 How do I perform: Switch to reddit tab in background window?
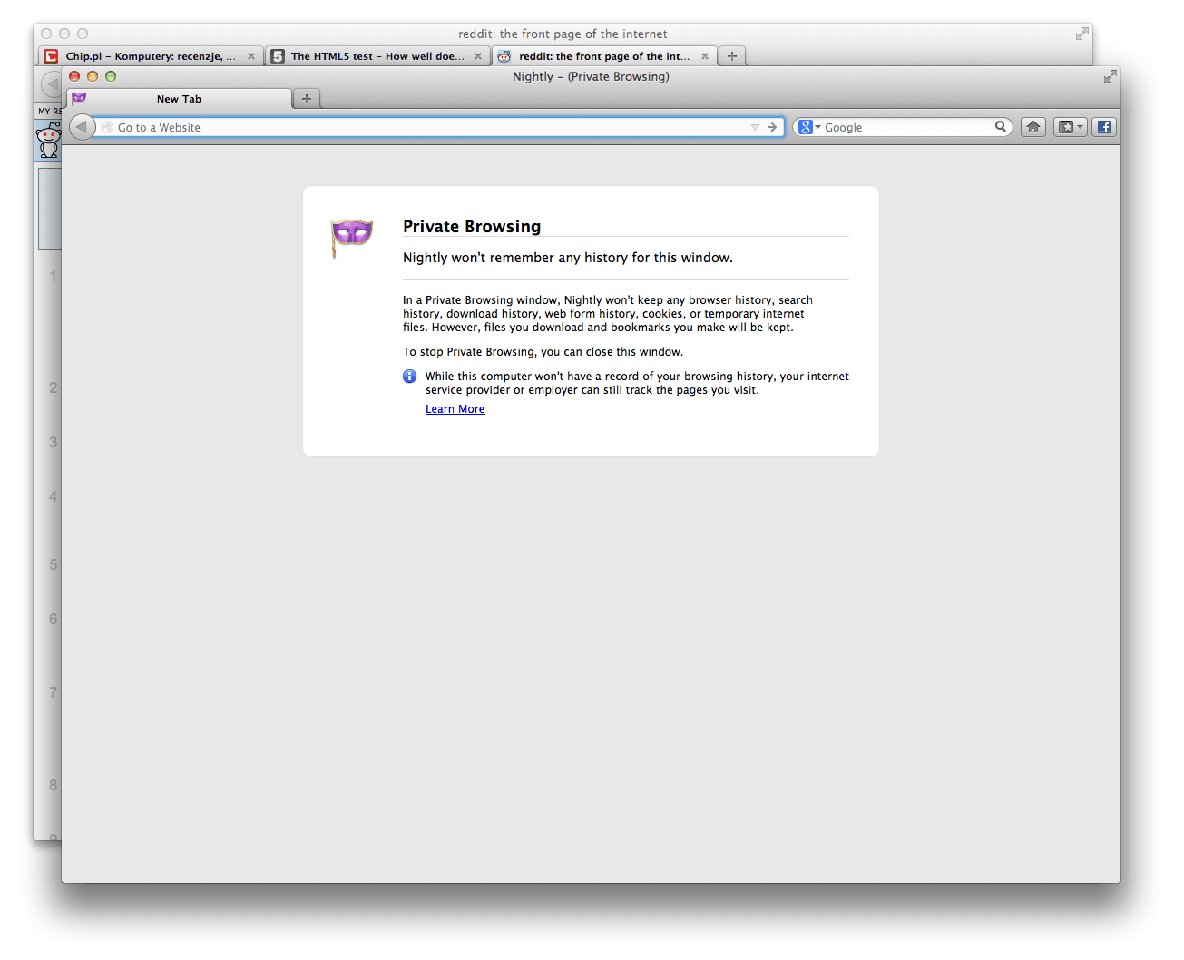[604, 56]
